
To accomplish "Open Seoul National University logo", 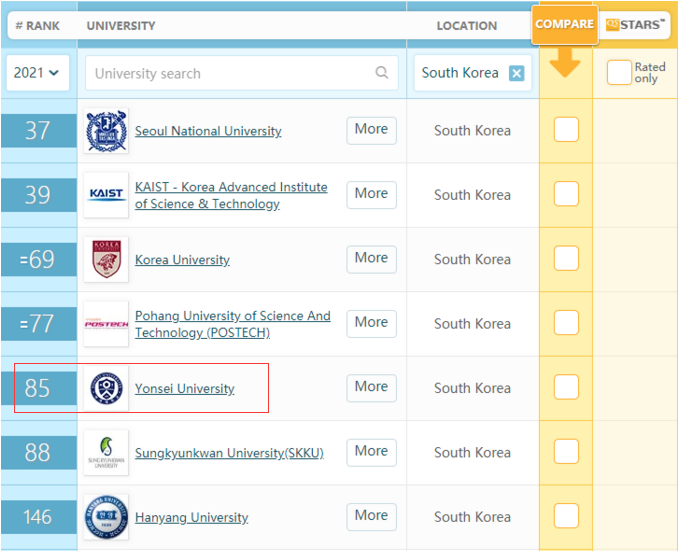I will click(106, 130).
